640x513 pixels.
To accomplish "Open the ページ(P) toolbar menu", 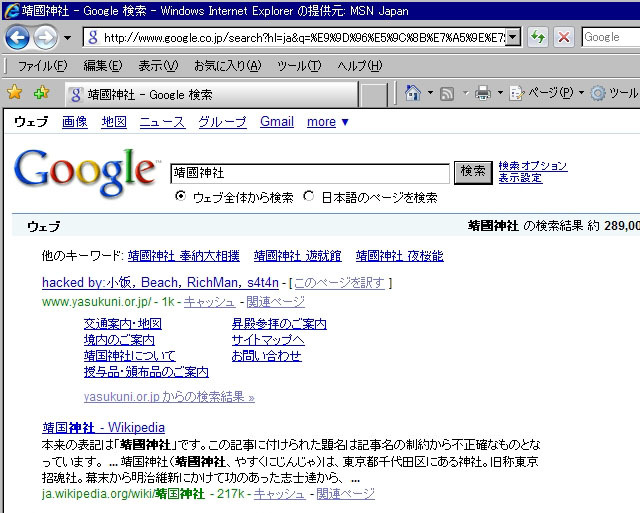I will (x=547, y=93).
